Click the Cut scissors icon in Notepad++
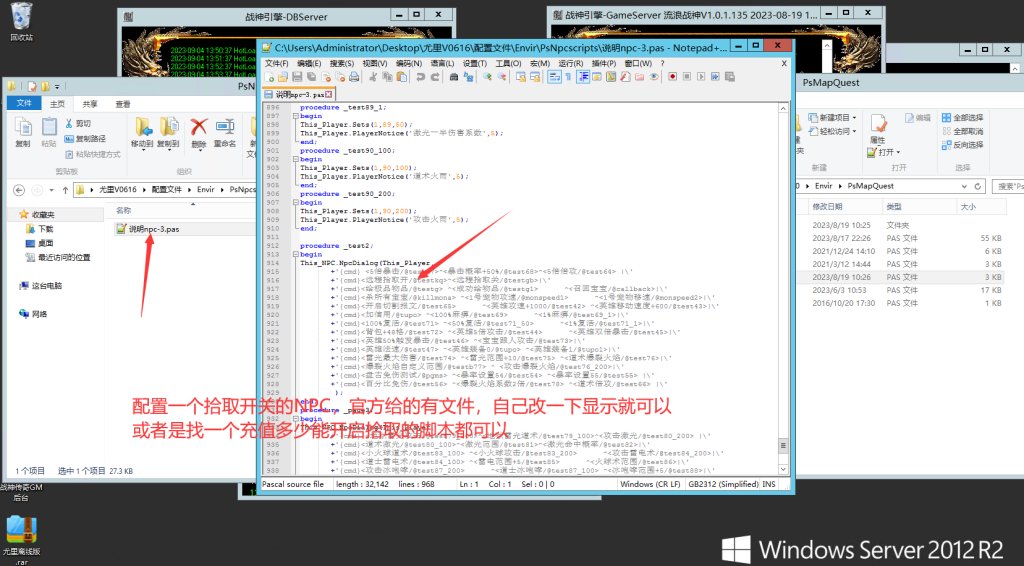This screenshot has height=566, width=1024. coord(373,77)
